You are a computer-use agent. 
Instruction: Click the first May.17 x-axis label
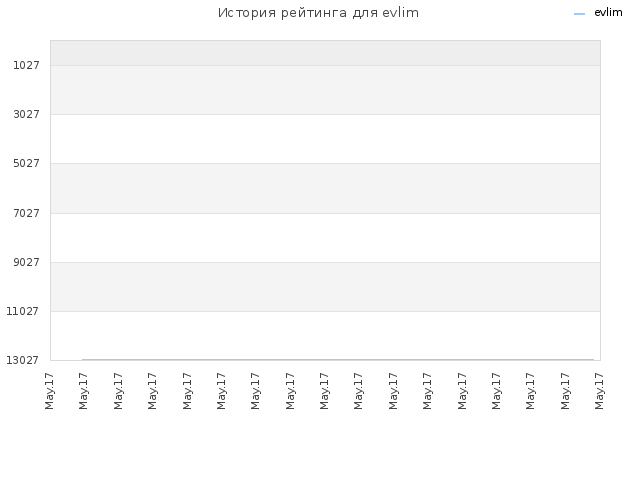pos(49,391)
